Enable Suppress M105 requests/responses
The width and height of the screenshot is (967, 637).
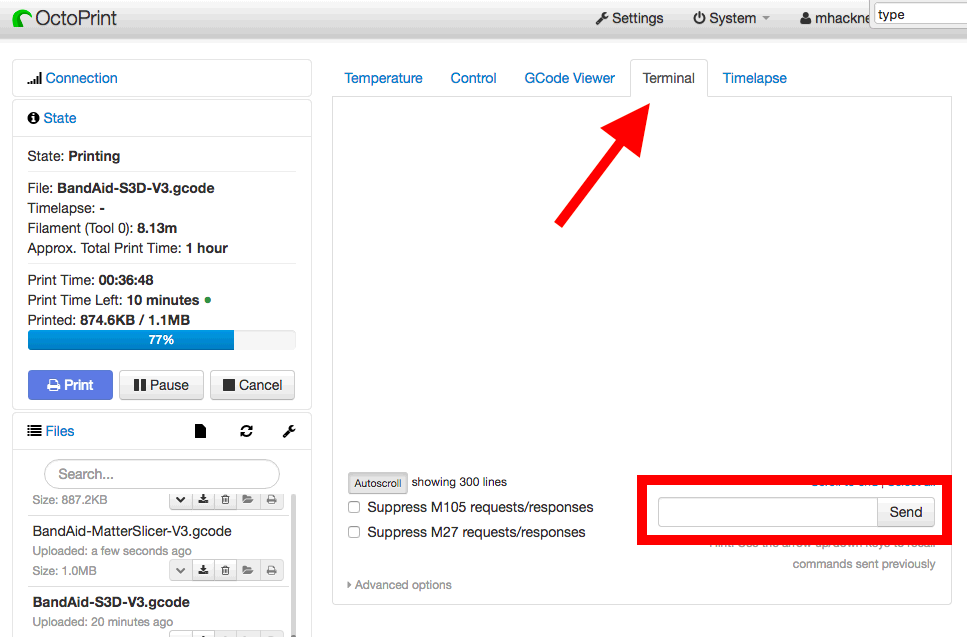pos(354,507)
